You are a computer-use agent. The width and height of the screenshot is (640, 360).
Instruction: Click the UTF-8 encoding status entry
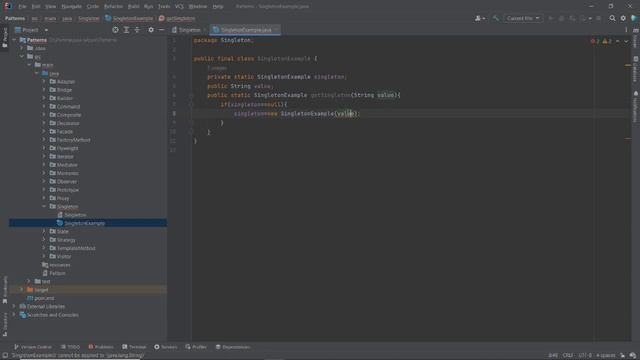pyautogui.click(x=585, y=356)
